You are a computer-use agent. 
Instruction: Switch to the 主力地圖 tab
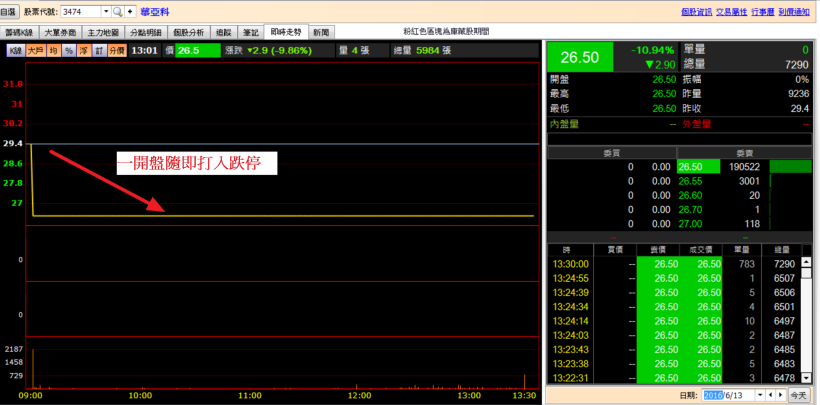[x=105, y=32]
